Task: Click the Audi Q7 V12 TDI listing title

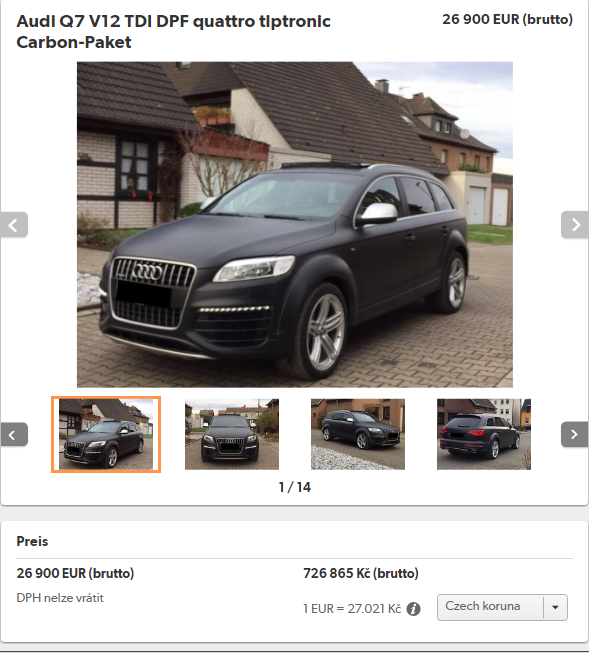Action: pyautogui.click(x=173, y=31)
